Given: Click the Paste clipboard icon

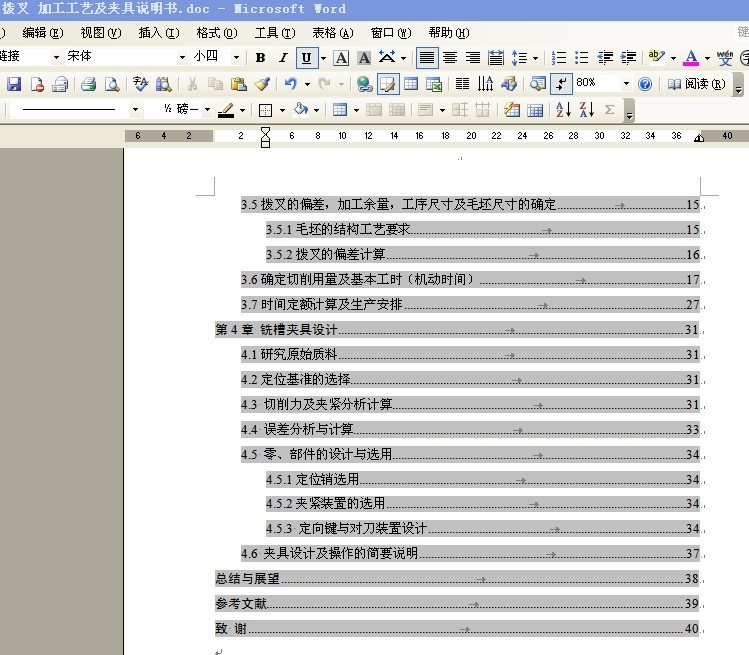Looking at the screenshot, I should coord(238,84).
